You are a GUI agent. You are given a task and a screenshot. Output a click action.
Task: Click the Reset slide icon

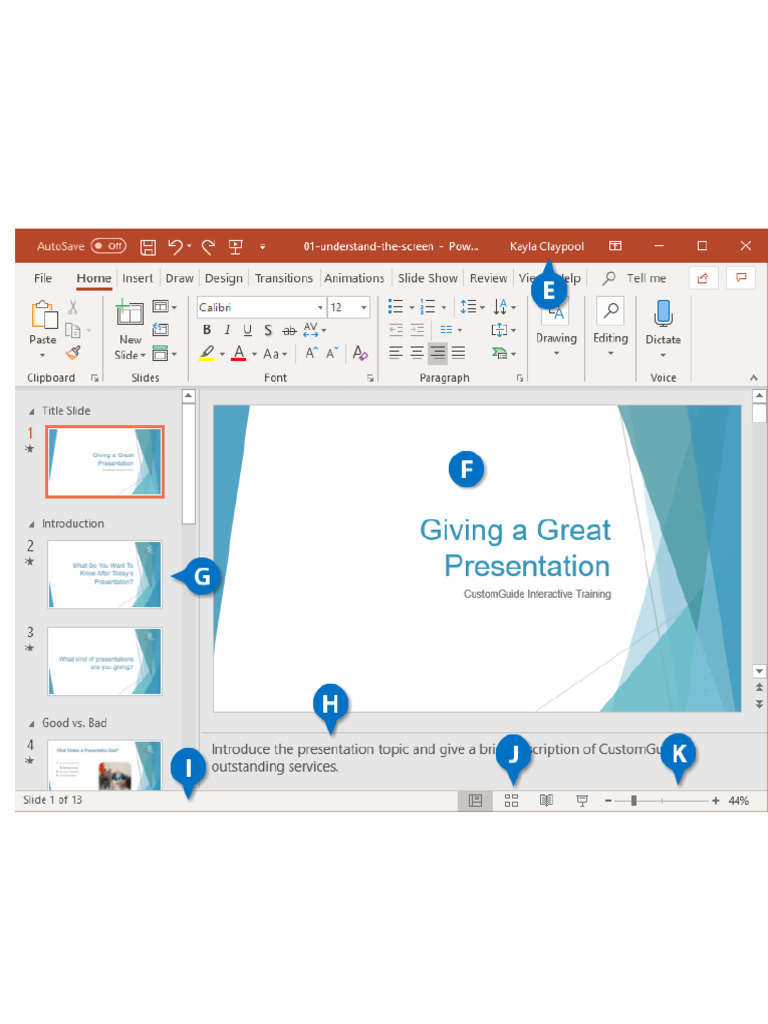coord(161,330)
